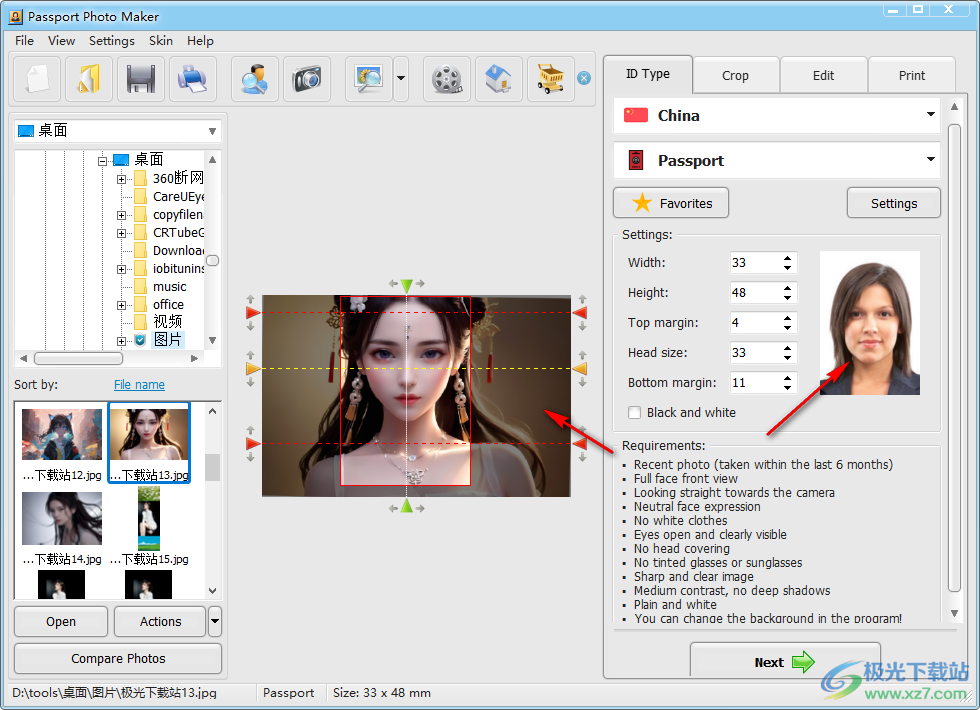Click the person with magnifier toolbar icon

[255, 79]
